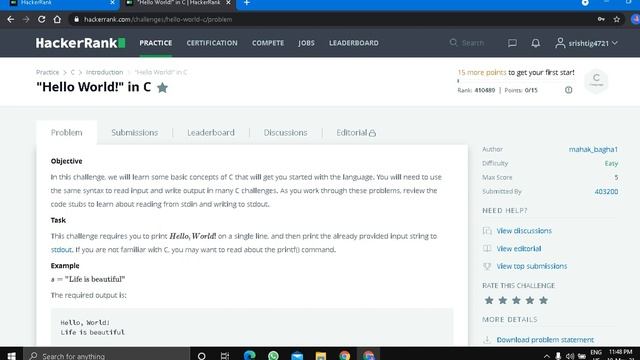Viewport: 640px width, 360px height.
Task: Open the PRACTICE menu
Action: (x=156, y=43)
